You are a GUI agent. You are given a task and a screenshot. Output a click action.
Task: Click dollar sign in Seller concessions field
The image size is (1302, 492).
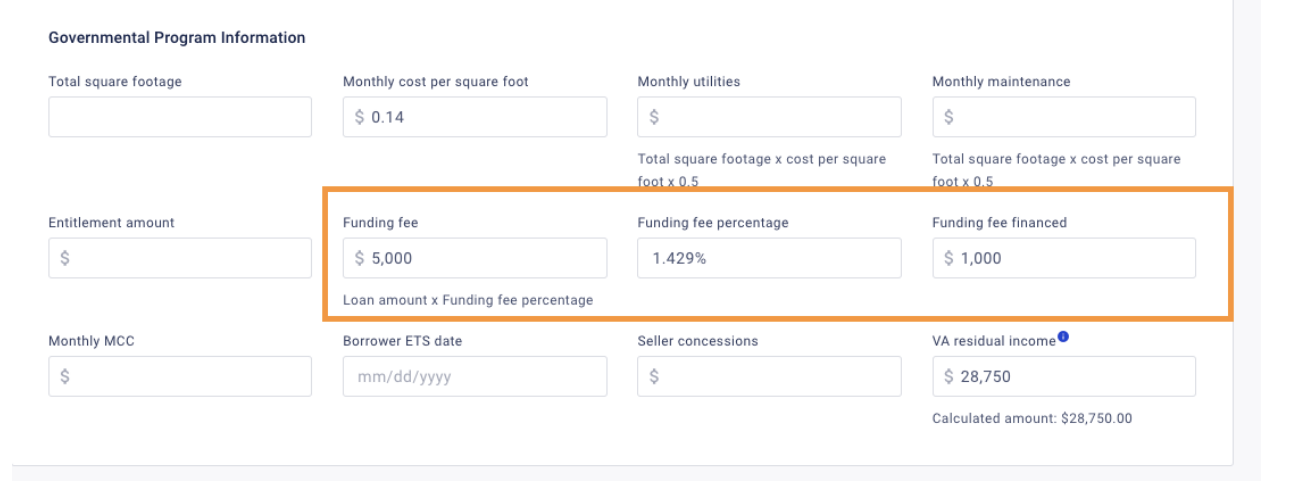pyautogui.click(x=654, y=376)
